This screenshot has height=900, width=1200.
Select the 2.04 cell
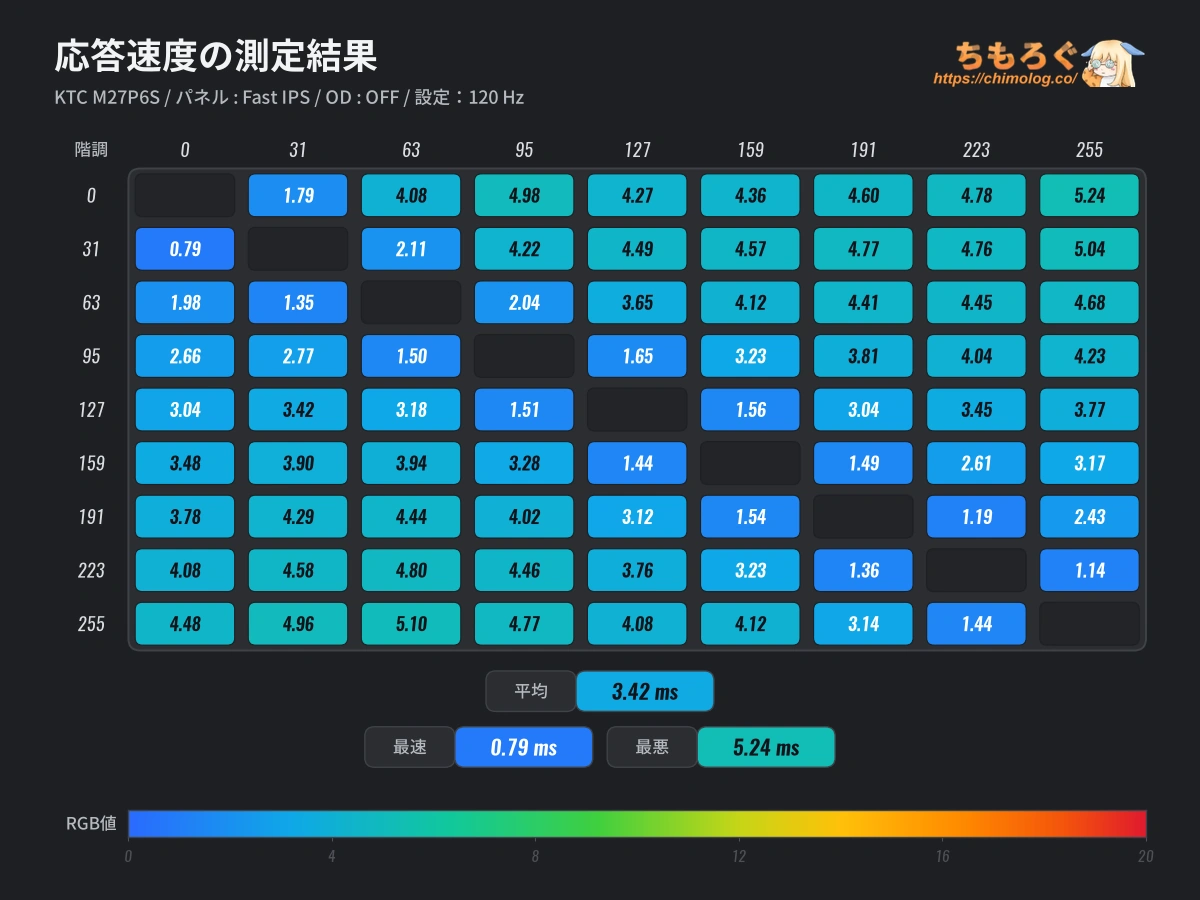click(524, 302)
